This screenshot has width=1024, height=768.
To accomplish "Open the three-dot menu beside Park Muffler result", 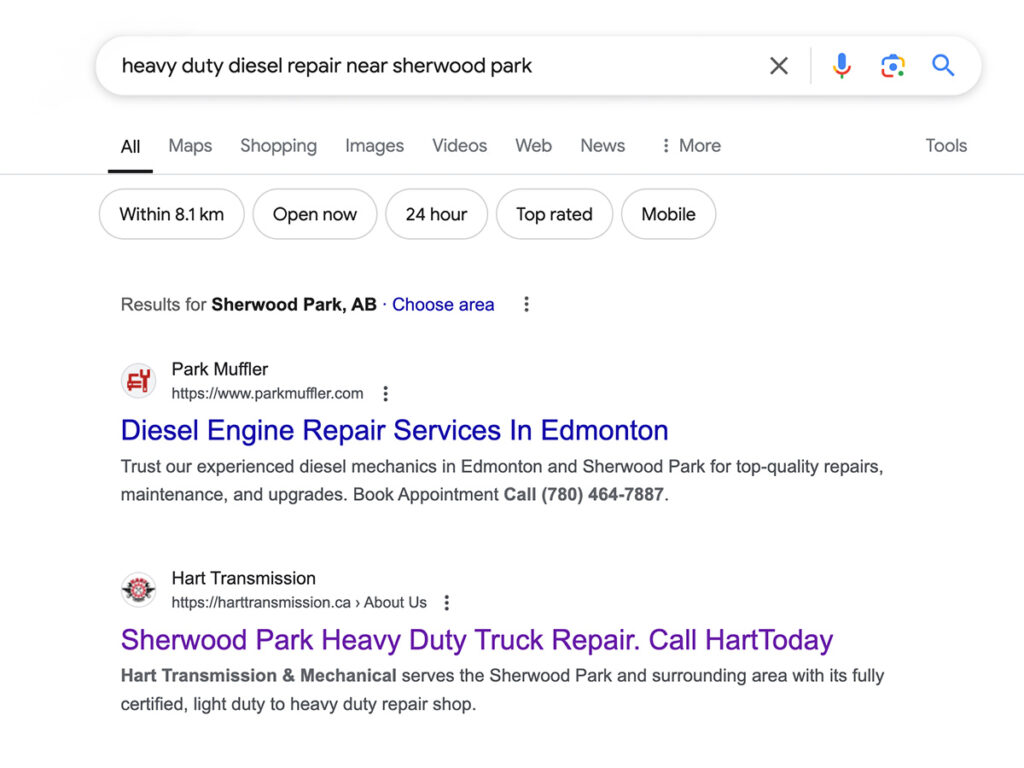I will (385, 394).
